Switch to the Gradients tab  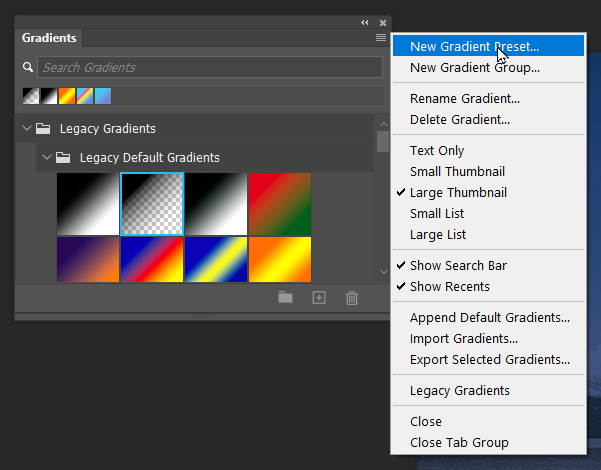[49, 38]
